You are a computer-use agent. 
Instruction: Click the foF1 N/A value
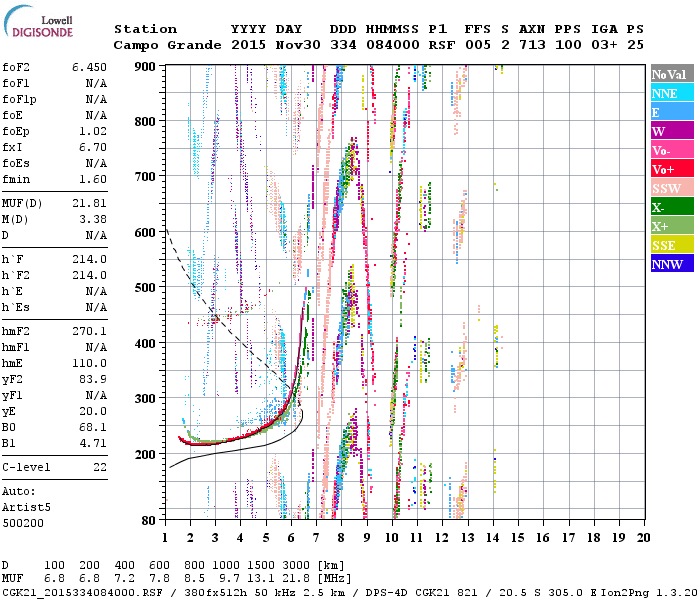[96, 83]
